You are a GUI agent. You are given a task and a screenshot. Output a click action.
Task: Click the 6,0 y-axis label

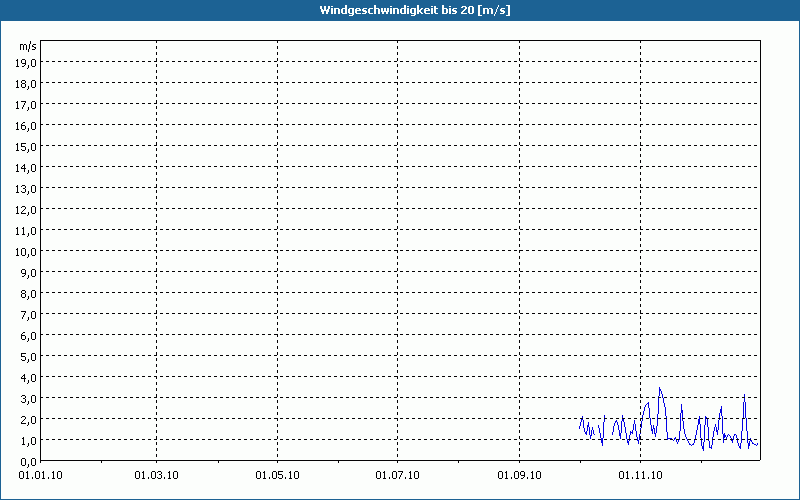(28, 336)
